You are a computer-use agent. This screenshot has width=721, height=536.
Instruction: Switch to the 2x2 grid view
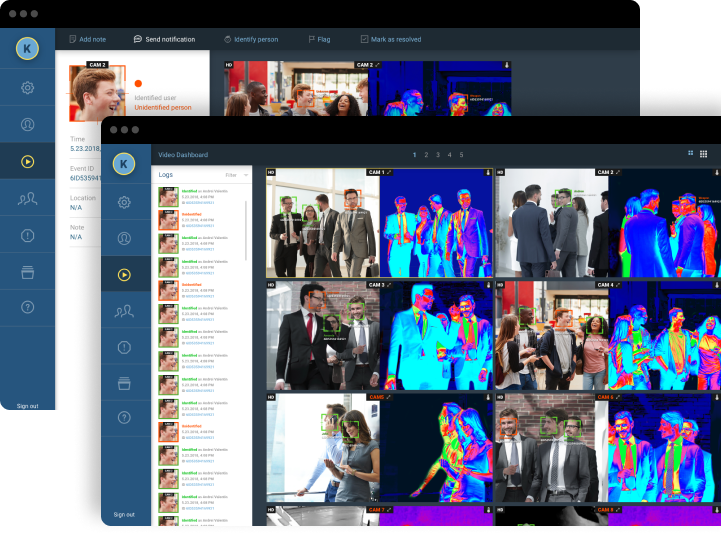[x=690, y=154]
